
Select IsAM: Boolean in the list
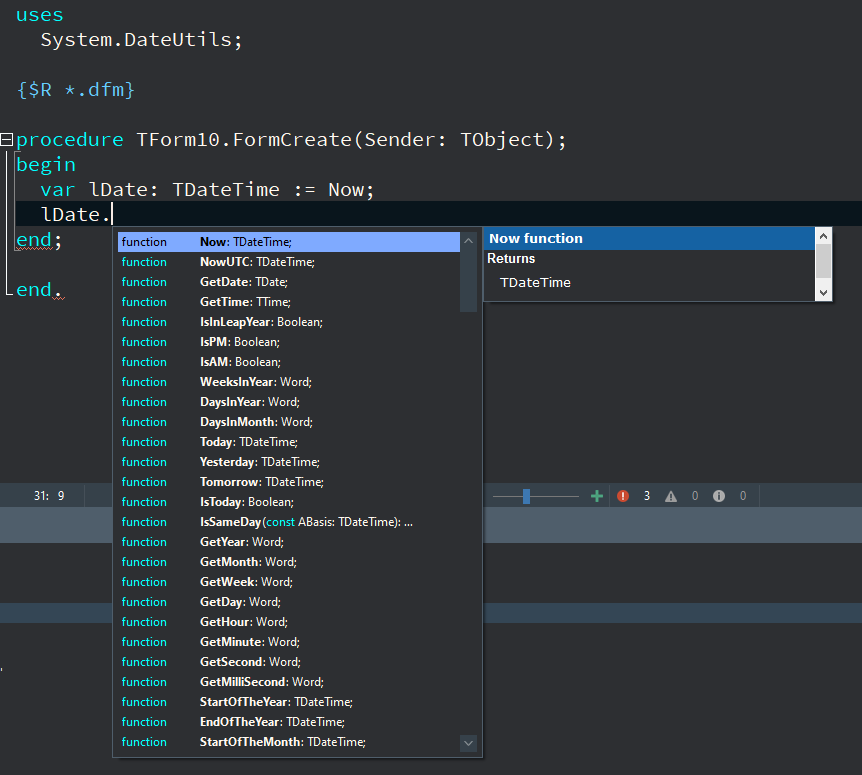pos(289,362)
